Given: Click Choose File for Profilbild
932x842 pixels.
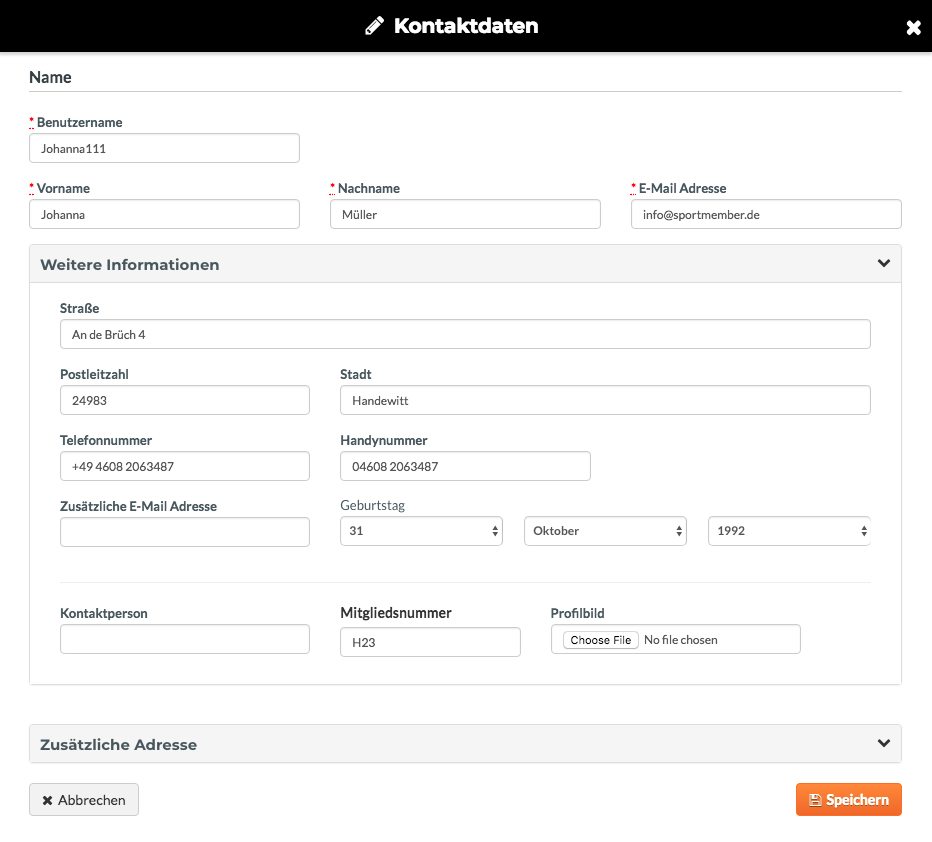Looking at the screenshot, I should (600, 640).
